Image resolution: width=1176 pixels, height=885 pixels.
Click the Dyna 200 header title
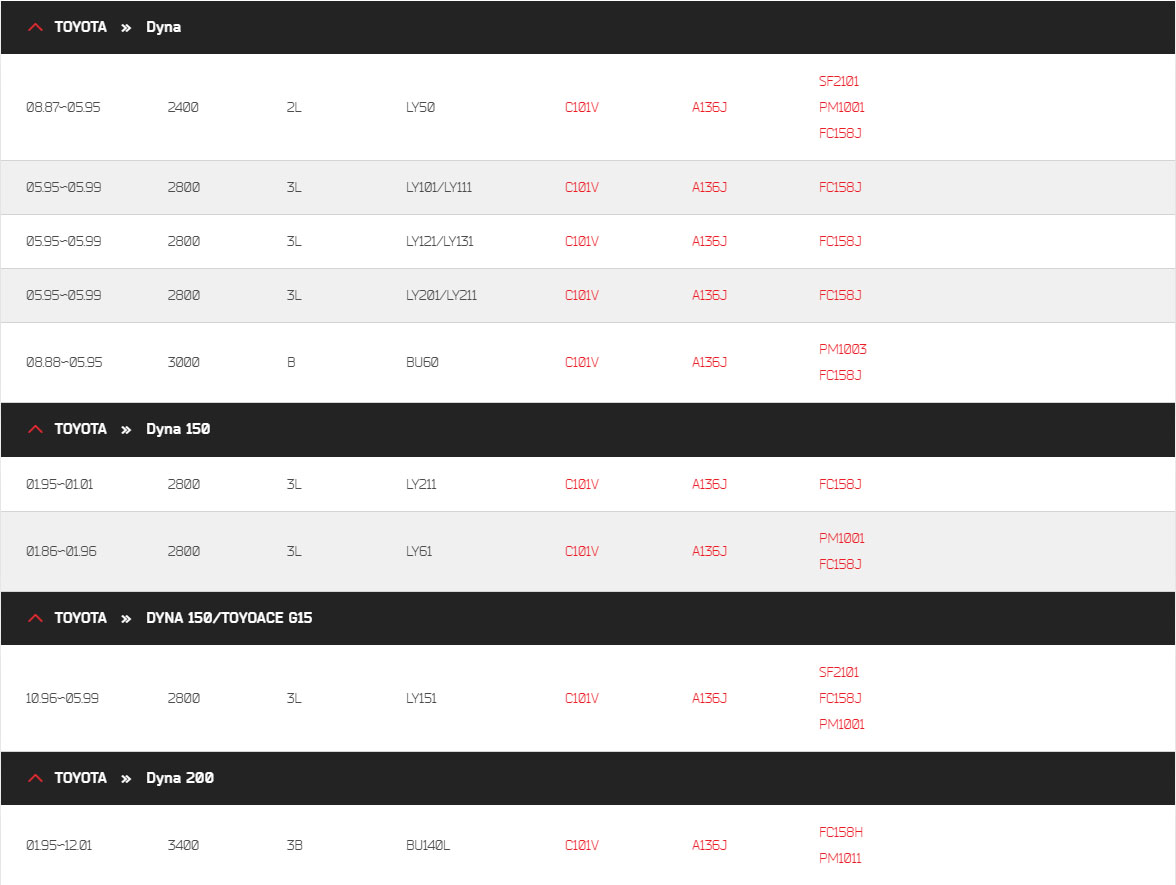[180, 778]
